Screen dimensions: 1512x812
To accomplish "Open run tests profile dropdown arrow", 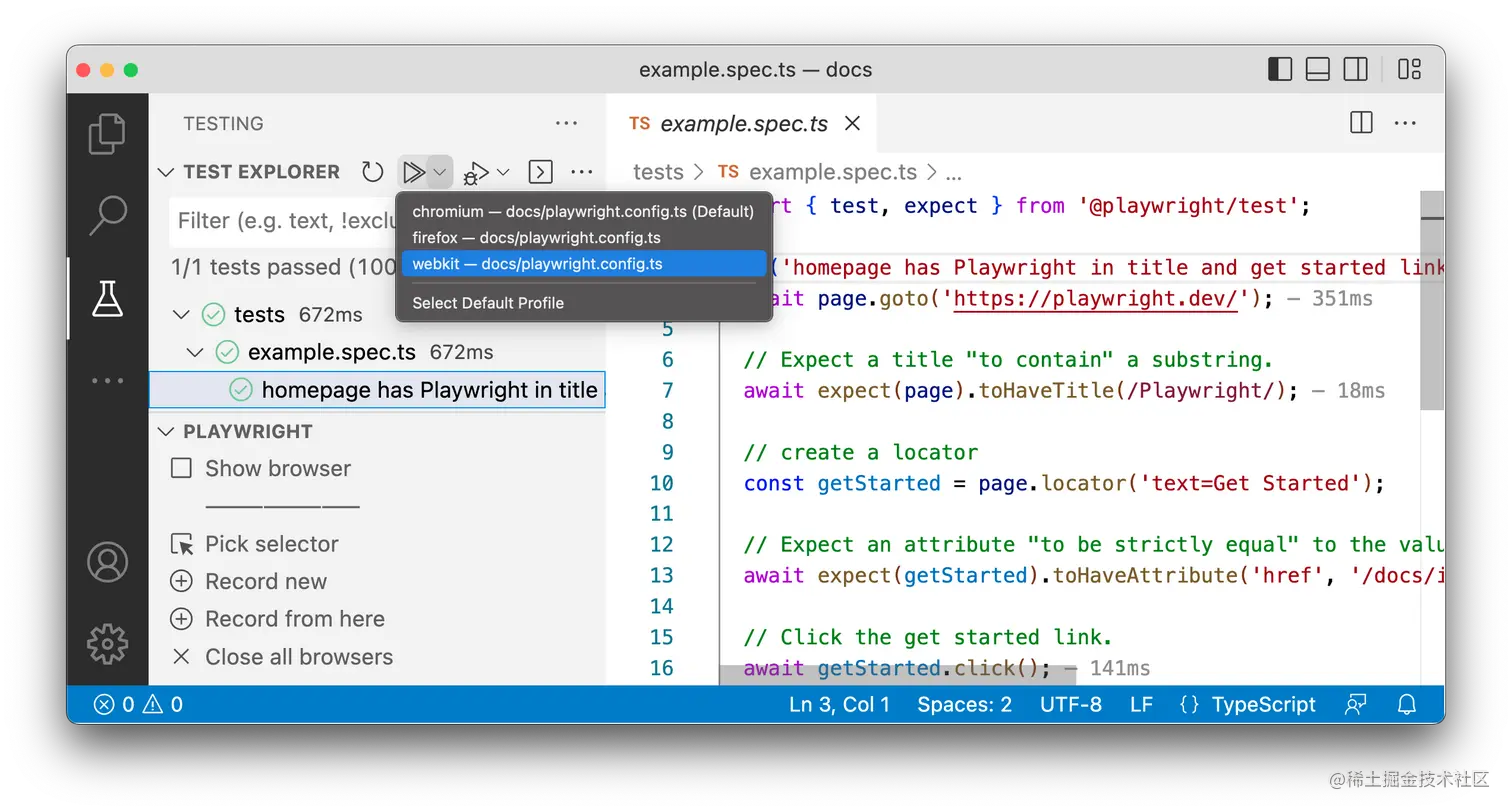I will [x=439, y=172].
